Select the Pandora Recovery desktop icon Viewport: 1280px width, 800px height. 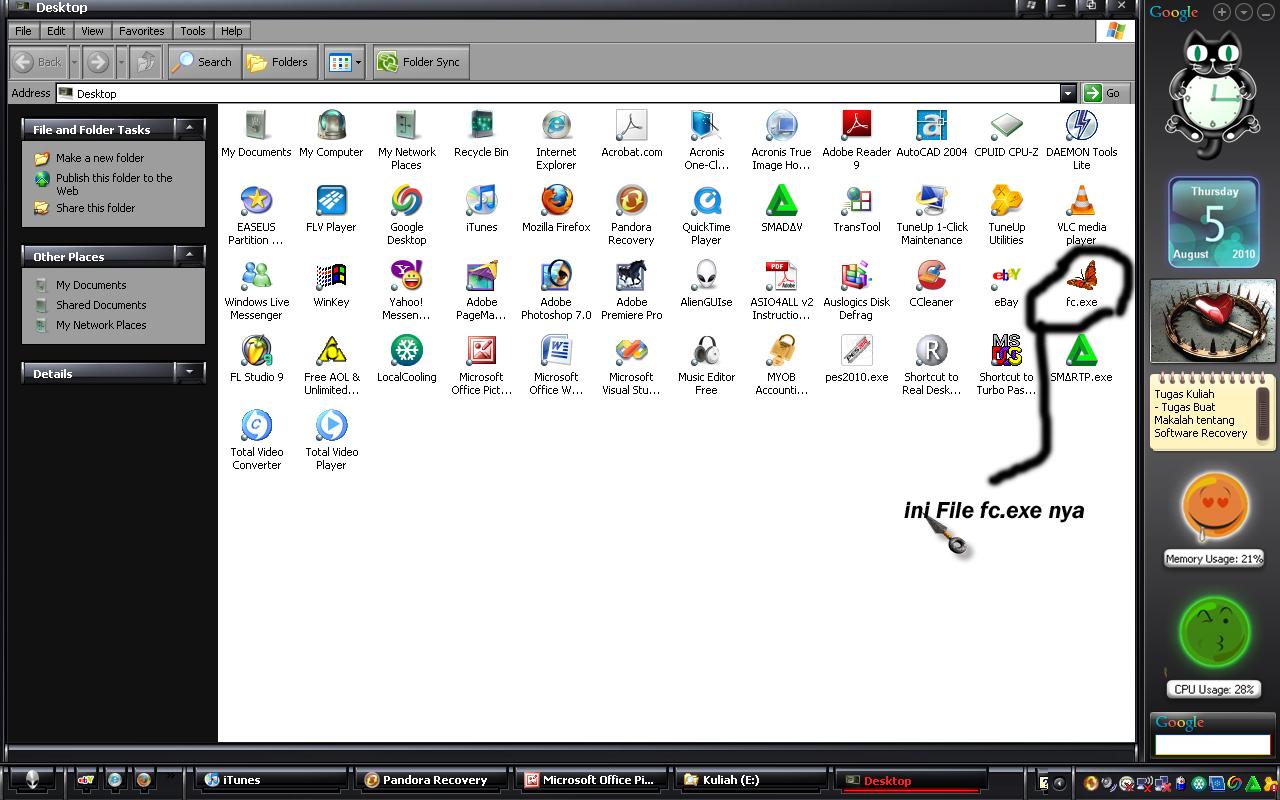631,201
